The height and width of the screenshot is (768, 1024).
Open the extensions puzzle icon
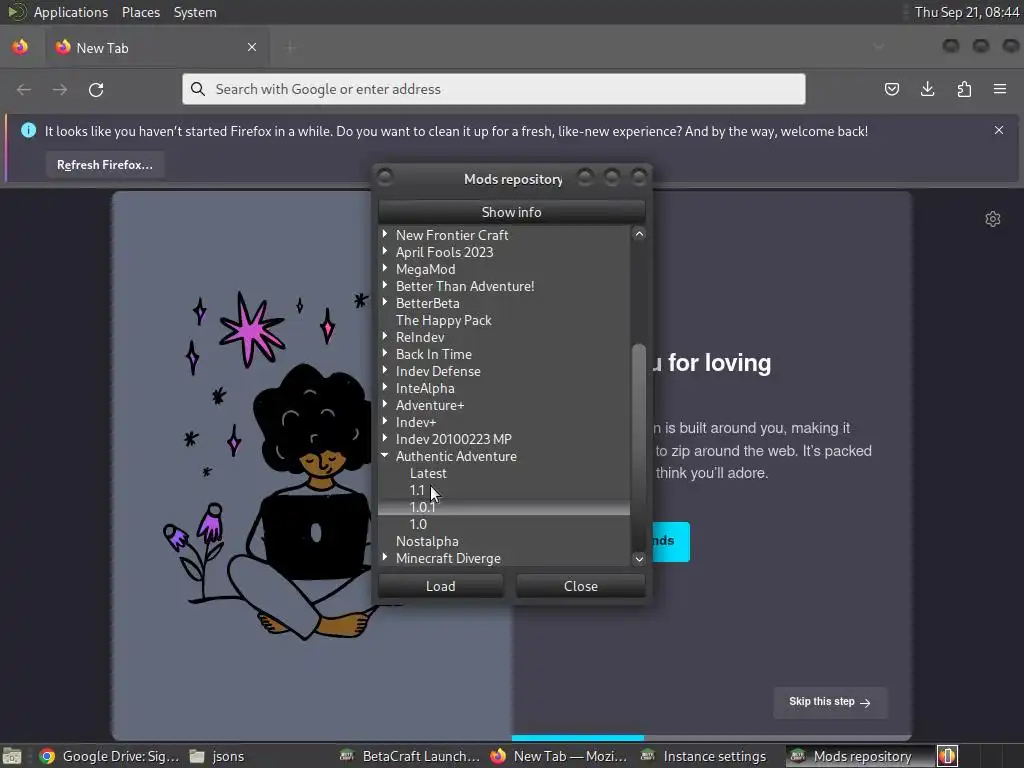click(x=964, y=89)
